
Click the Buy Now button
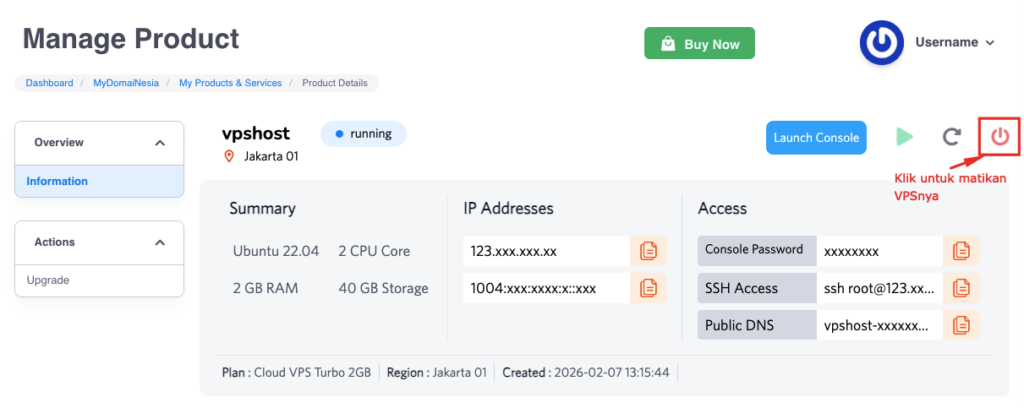click(699, 44)
